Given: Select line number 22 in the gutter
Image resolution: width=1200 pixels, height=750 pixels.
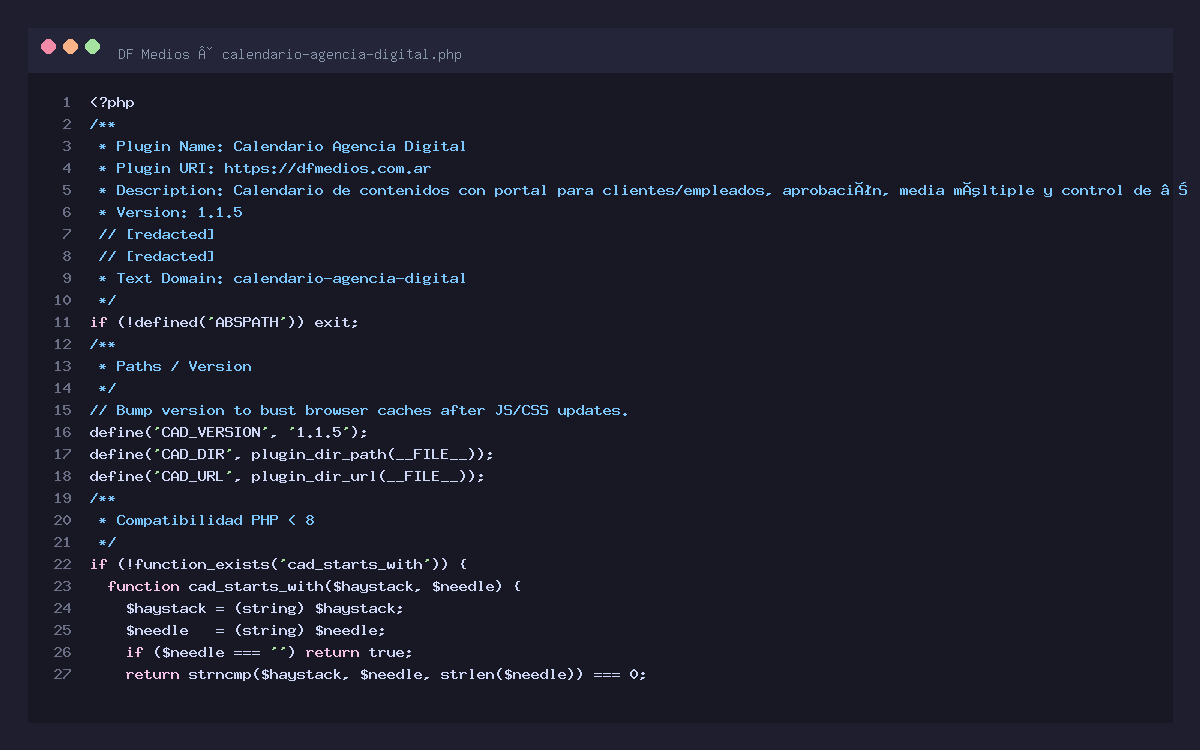Looking at the screenshot, I should point(62,564).
